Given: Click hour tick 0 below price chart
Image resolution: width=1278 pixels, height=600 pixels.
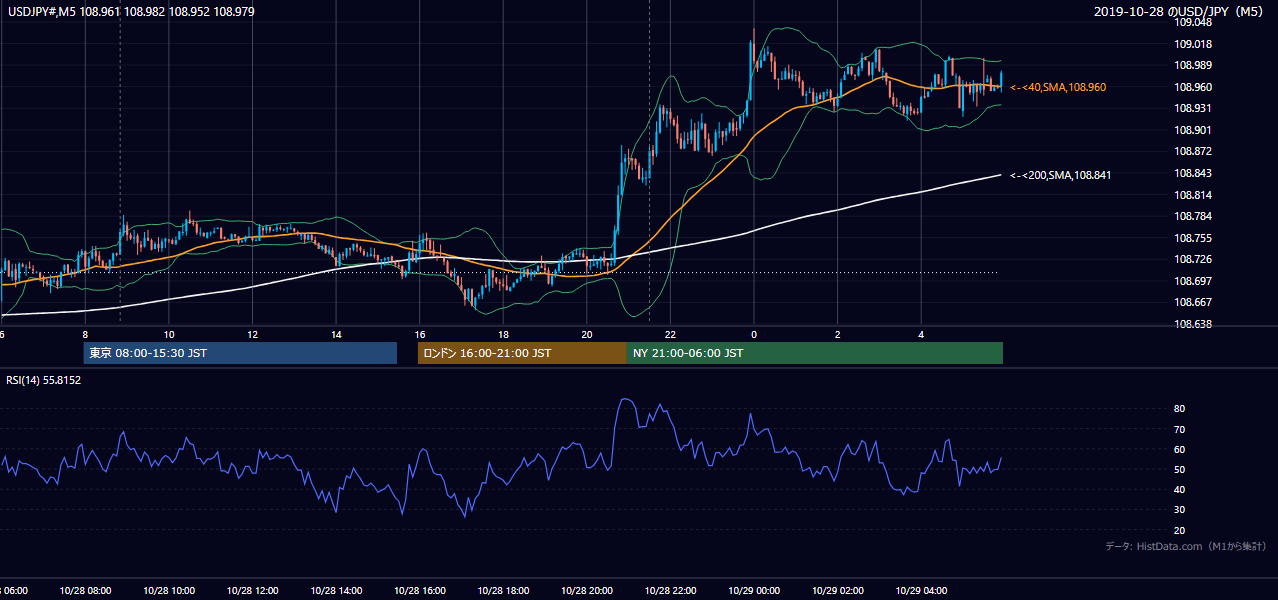Looking at the screenshot, I should click(x=754, y=335).
